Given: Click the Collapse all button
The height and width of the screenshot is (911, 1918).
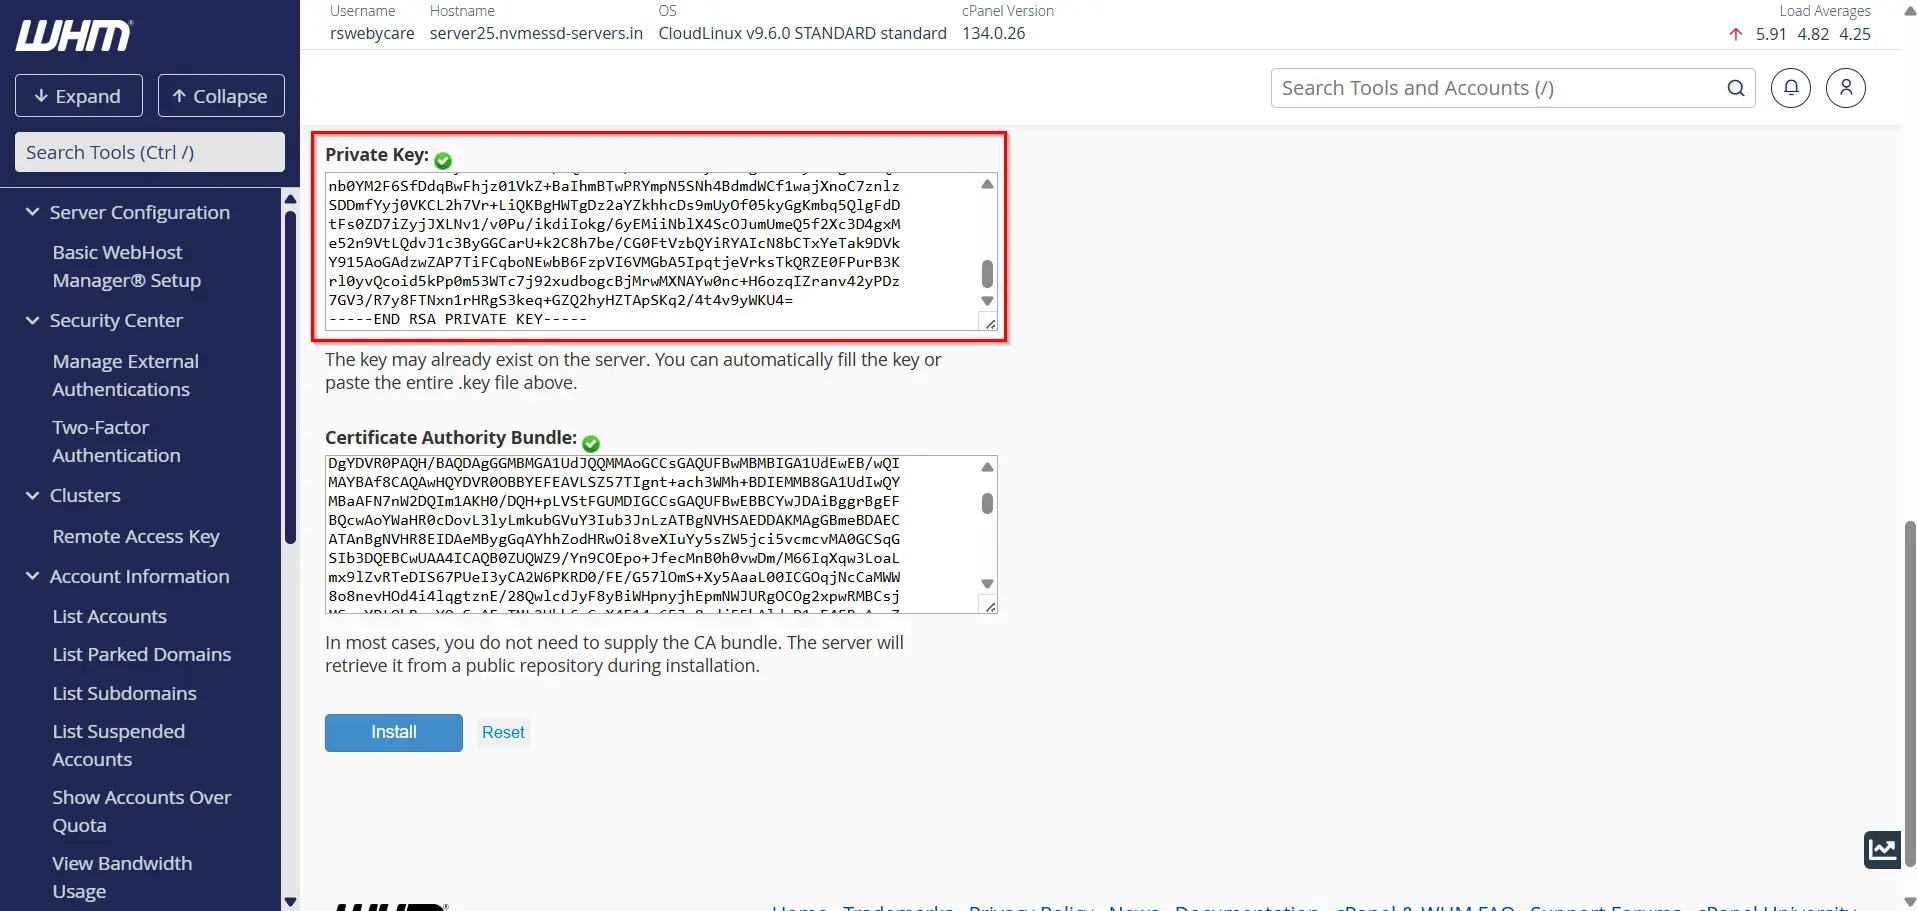Looking at the screenshot, I should 221,96.
